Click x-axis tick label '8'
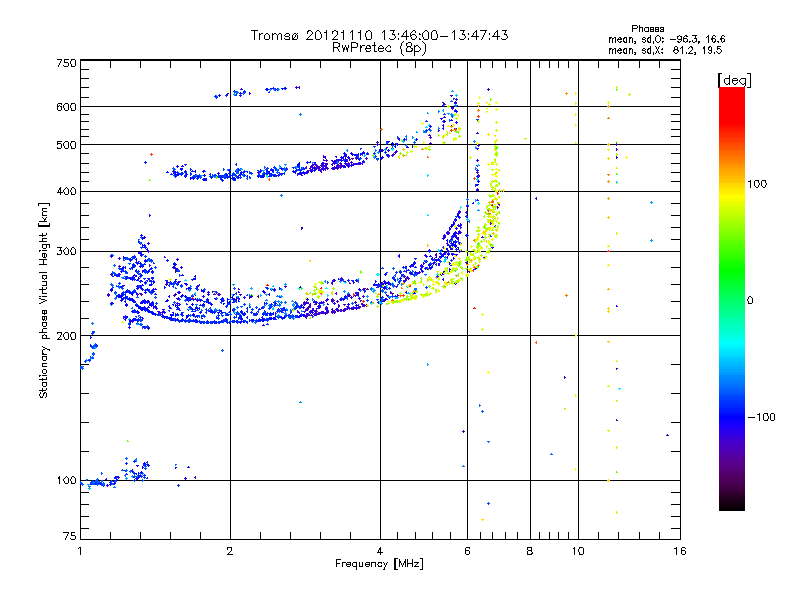This screenshot has height=600, width=800. (x=530, y=551)
